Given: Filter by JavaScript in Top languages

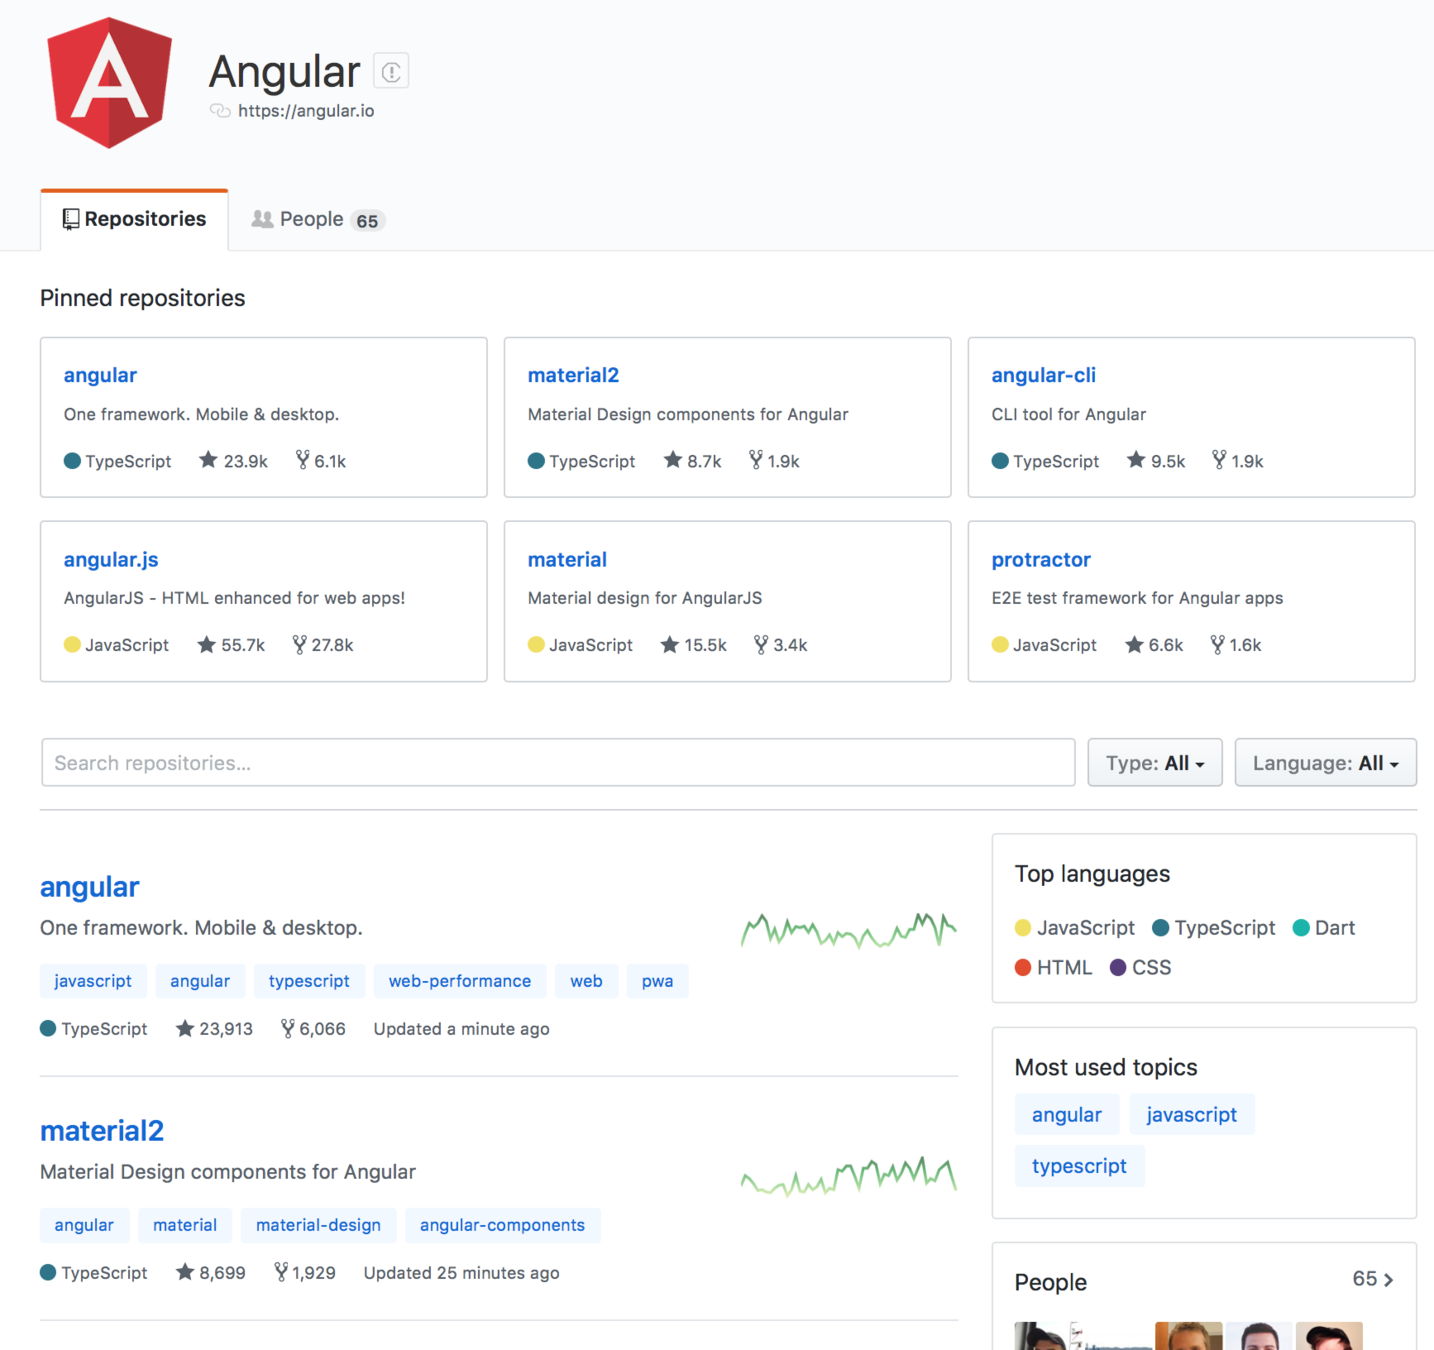Looking at the screenshot, I should pyautogui.click(x=1075, y=928).
